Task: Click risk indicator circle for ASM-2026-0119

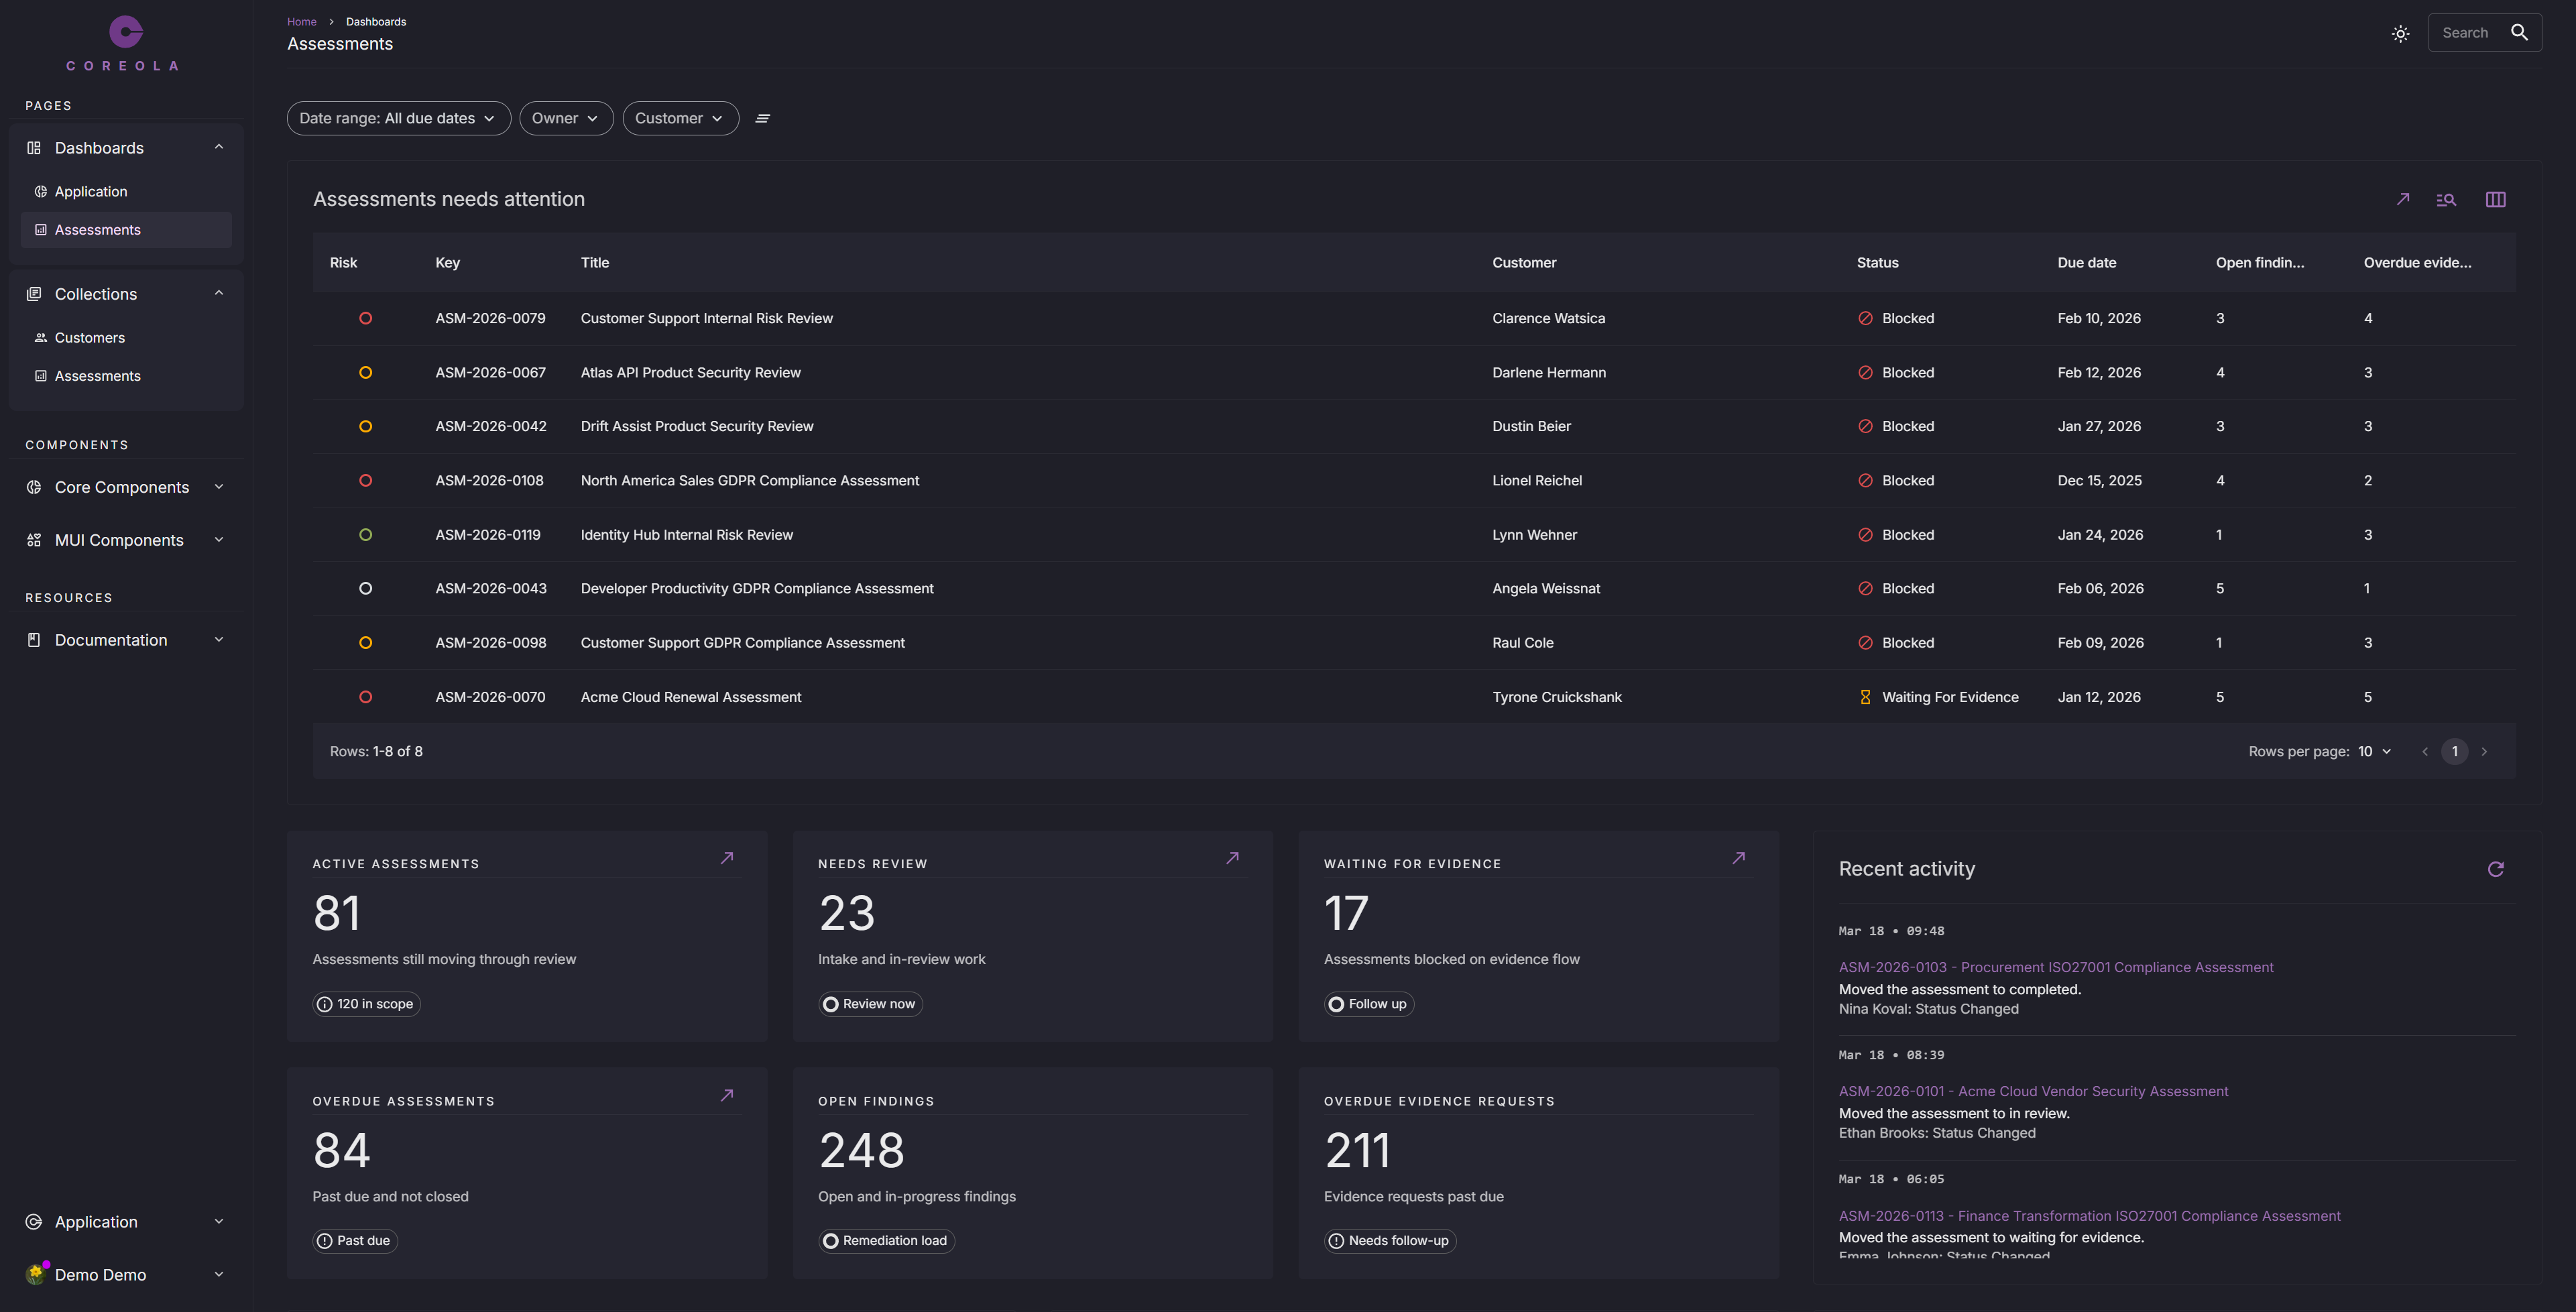Action: pyautogui.click(x=365, y=535)
